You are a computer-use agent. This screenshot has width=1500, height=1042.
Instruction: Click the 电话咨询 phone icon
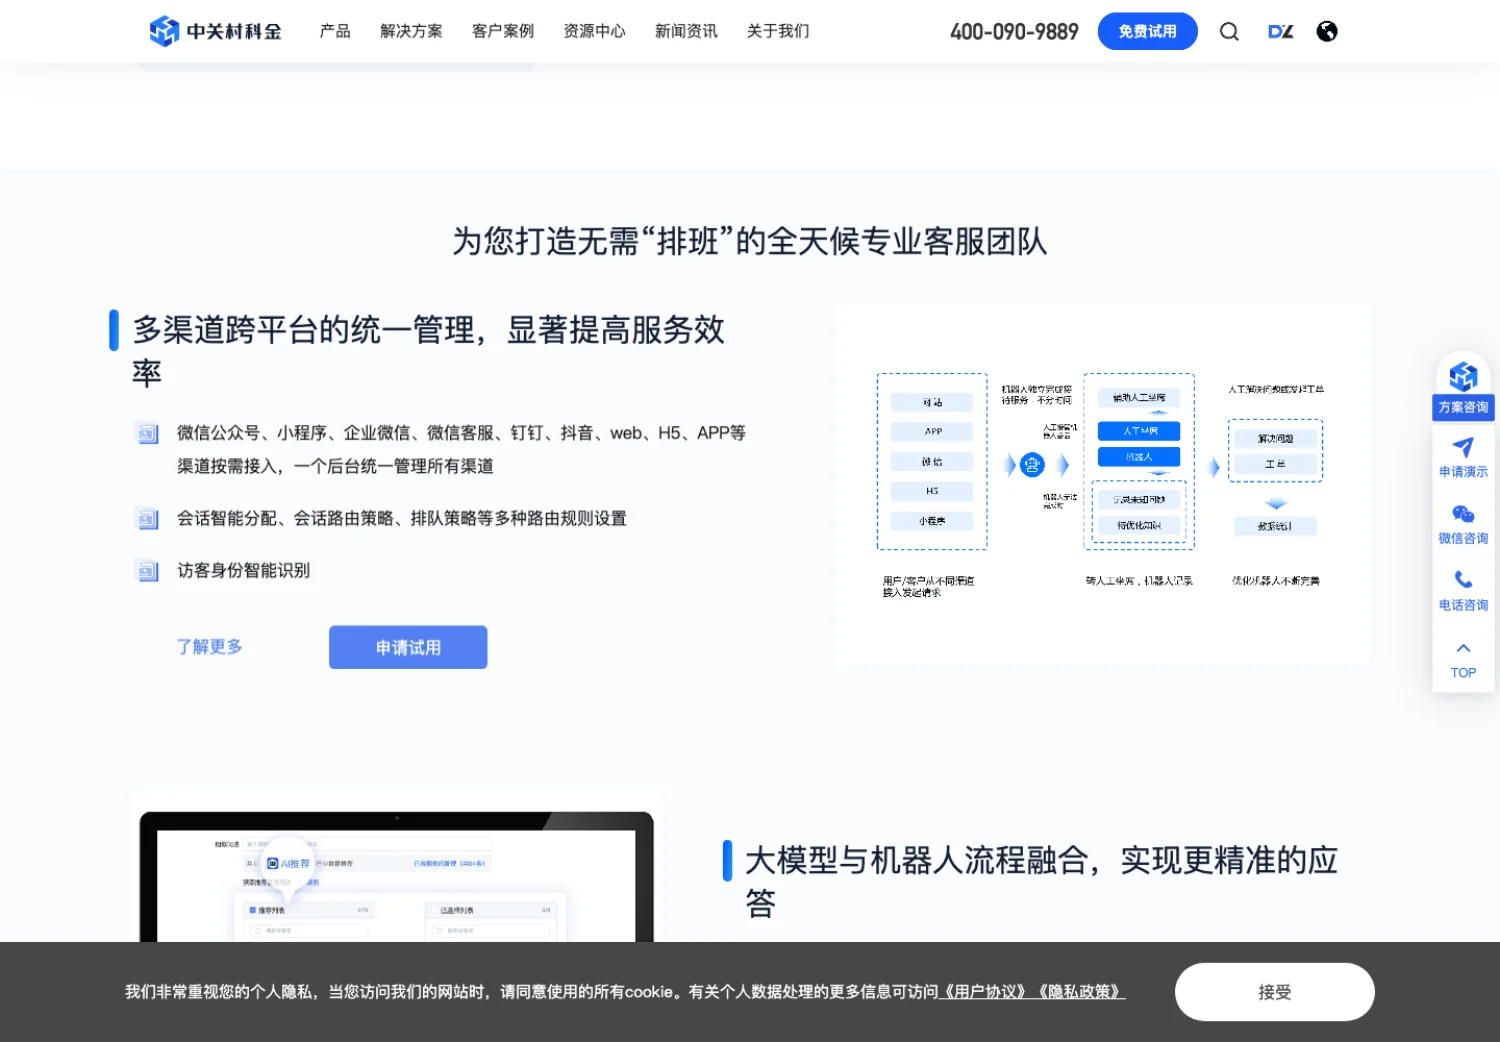point(1463,579)
